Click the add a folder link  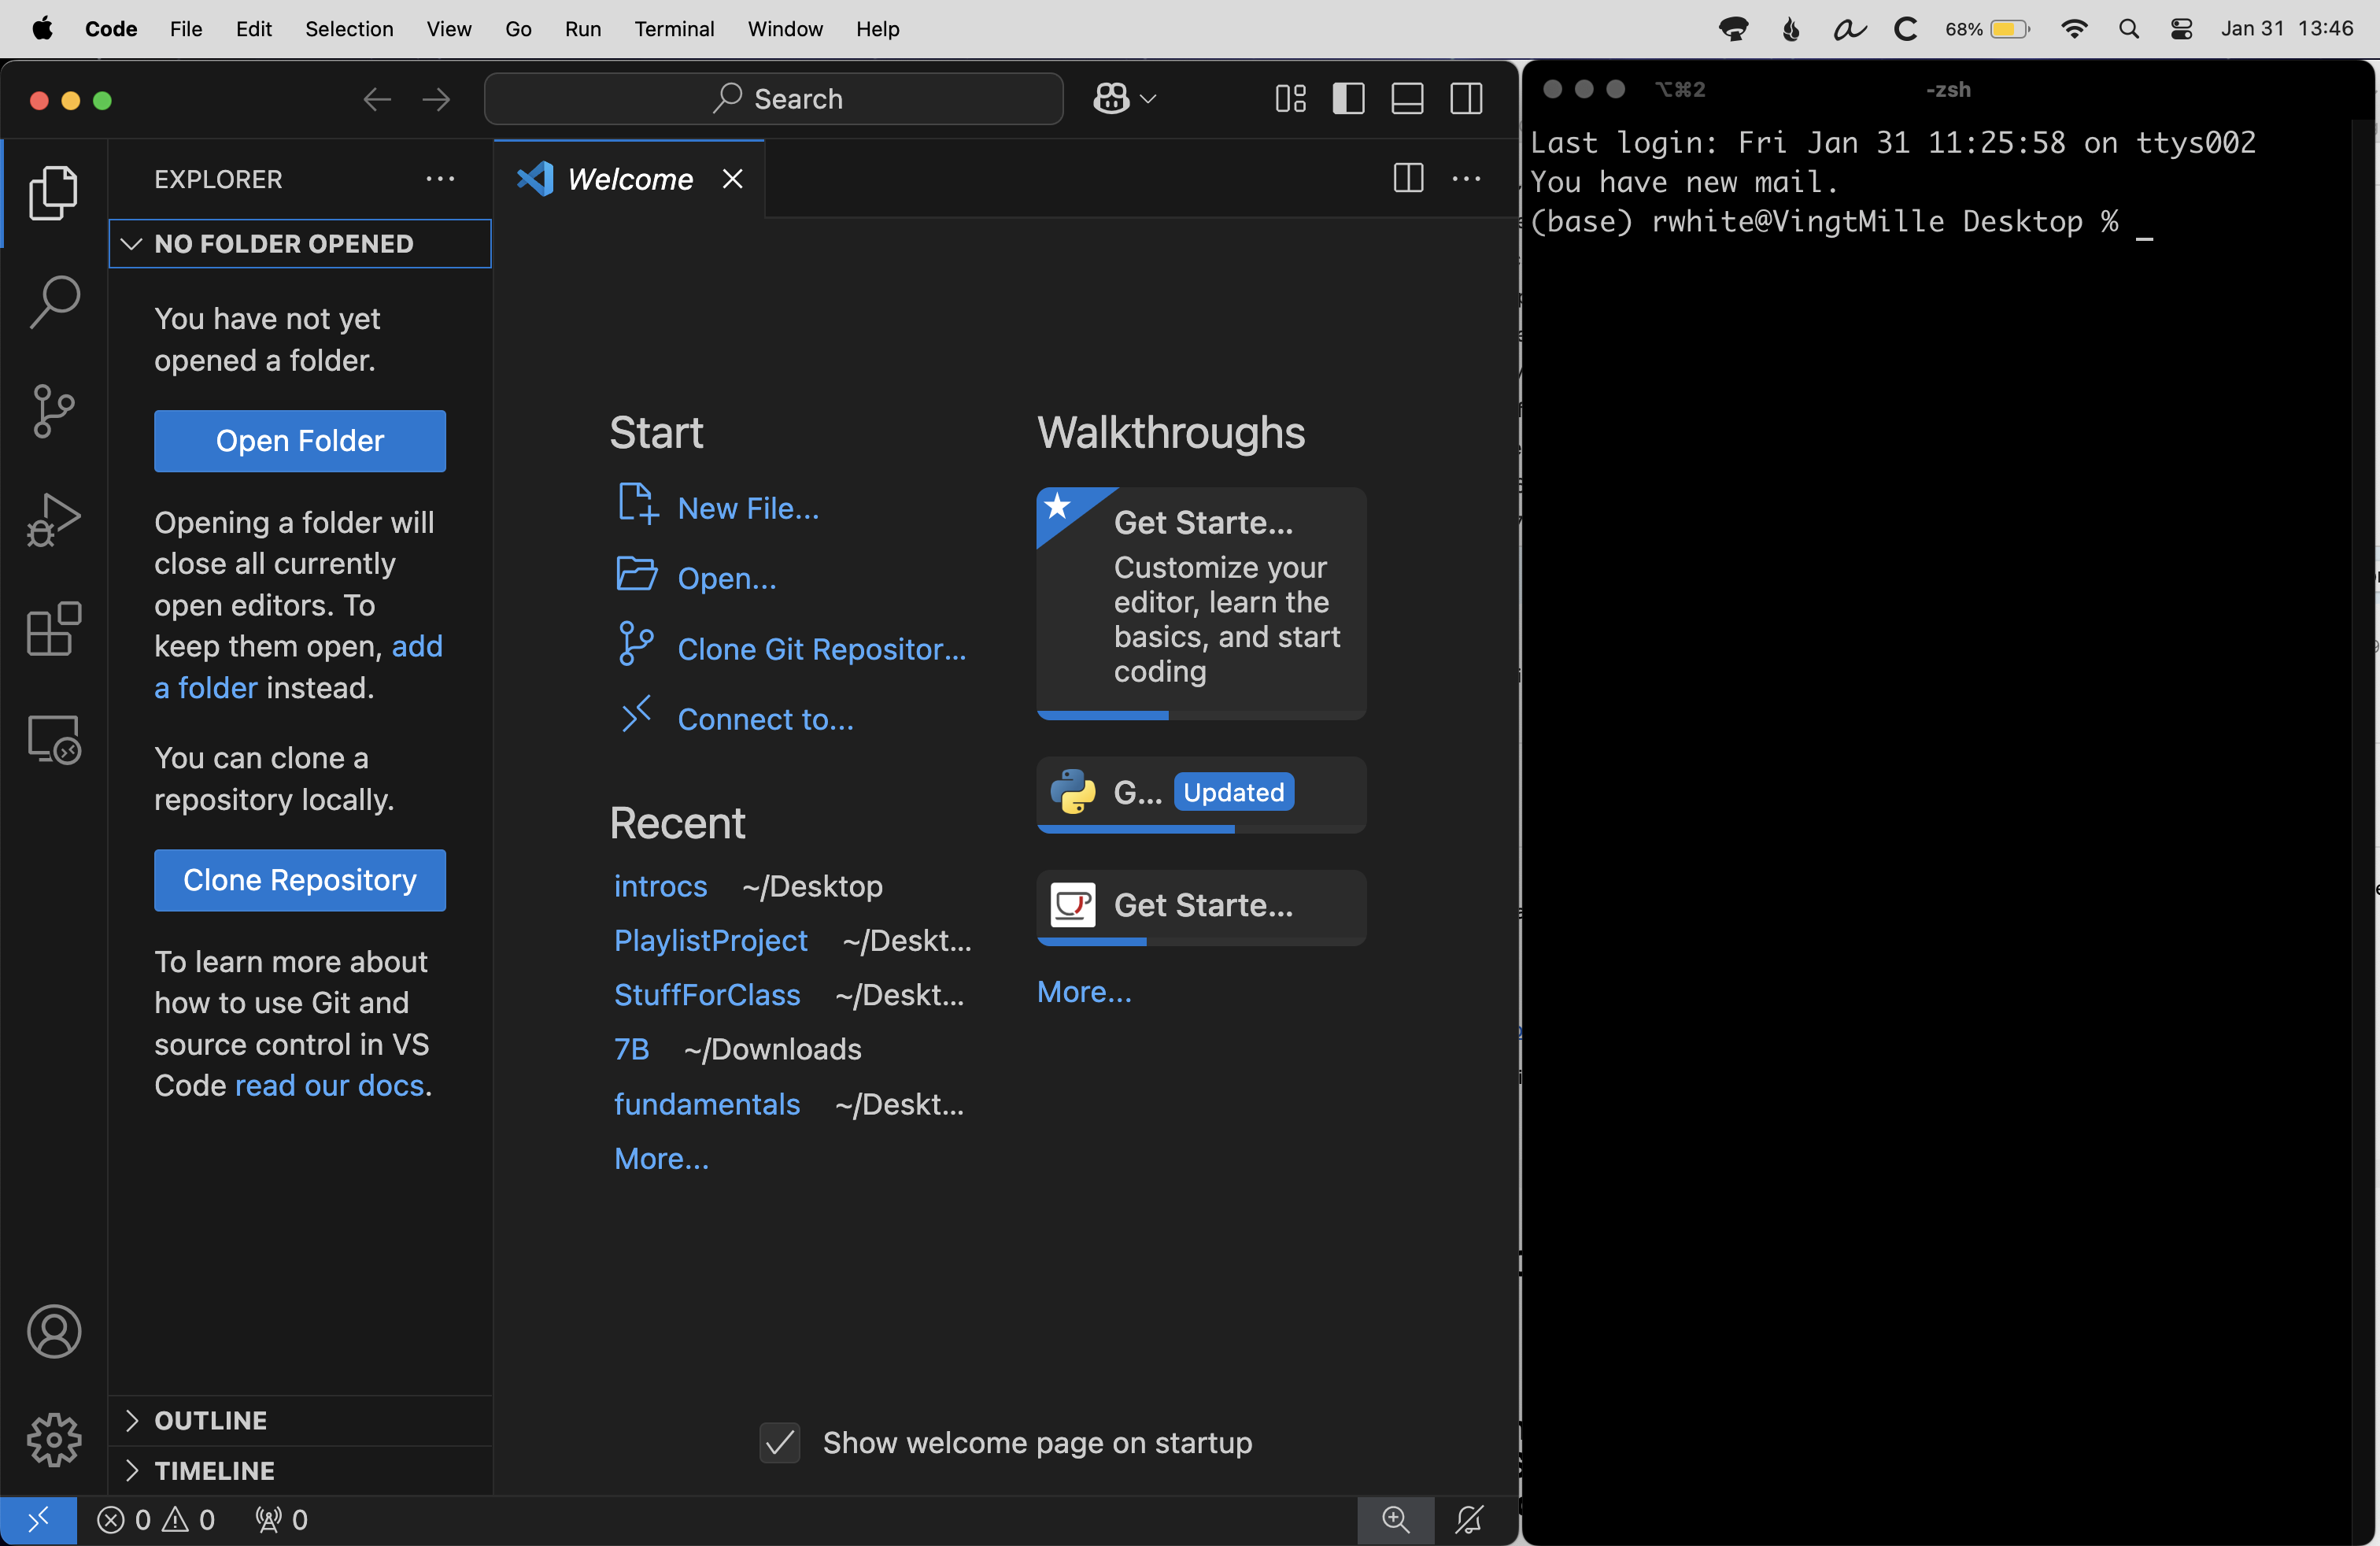point(298,667)
